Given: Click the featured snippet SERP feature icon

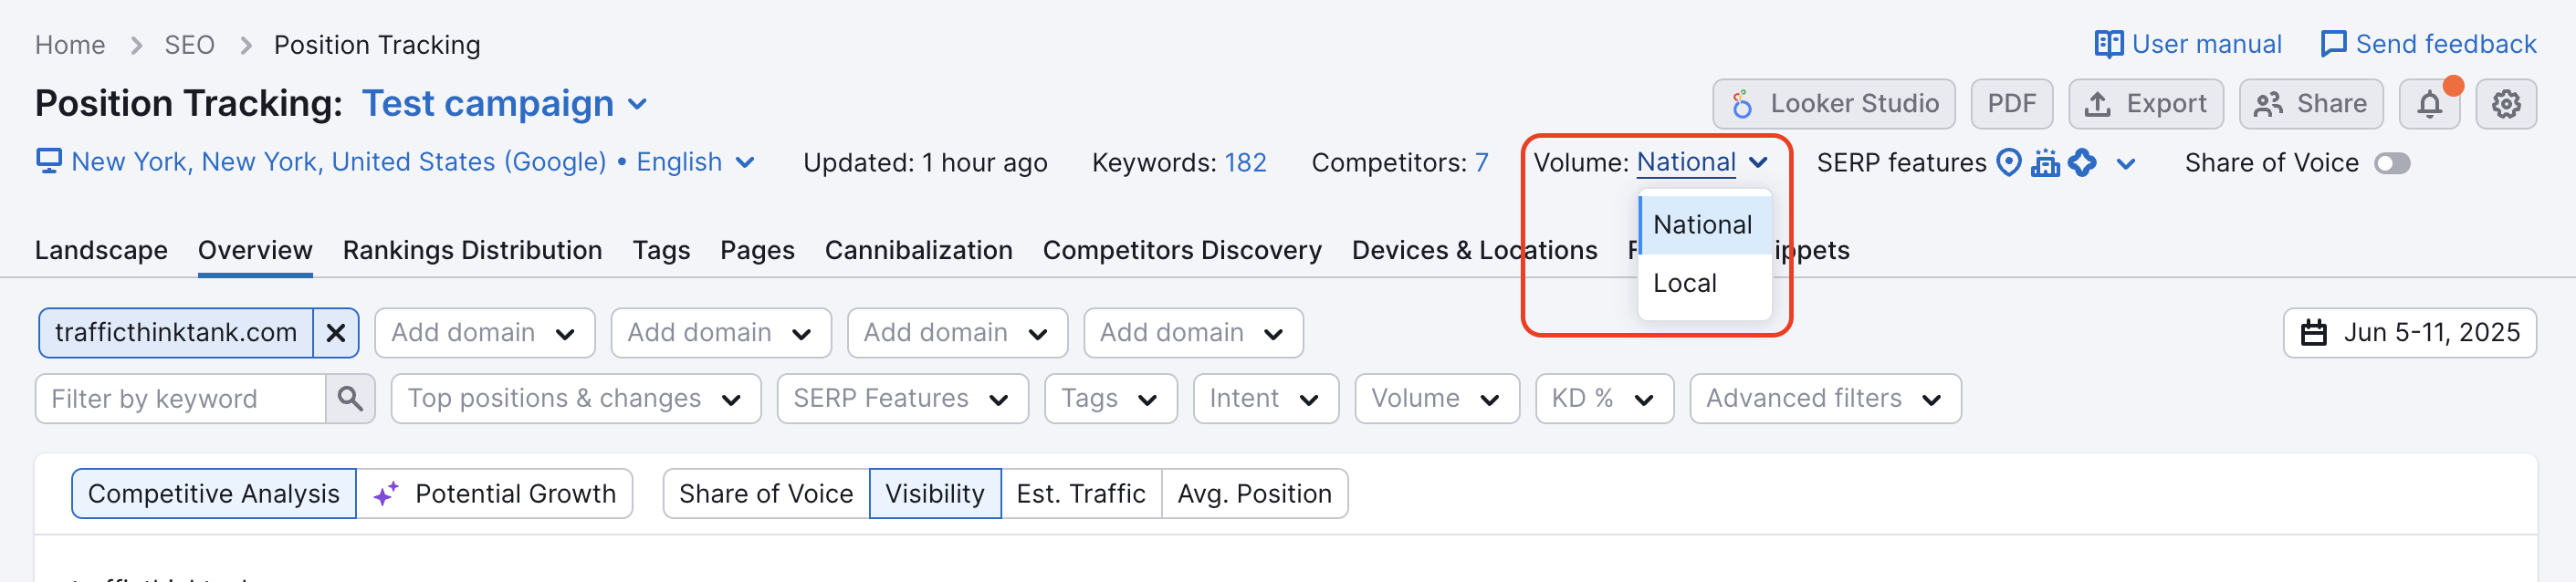Looking at the screenshot, I should 2046,162.
